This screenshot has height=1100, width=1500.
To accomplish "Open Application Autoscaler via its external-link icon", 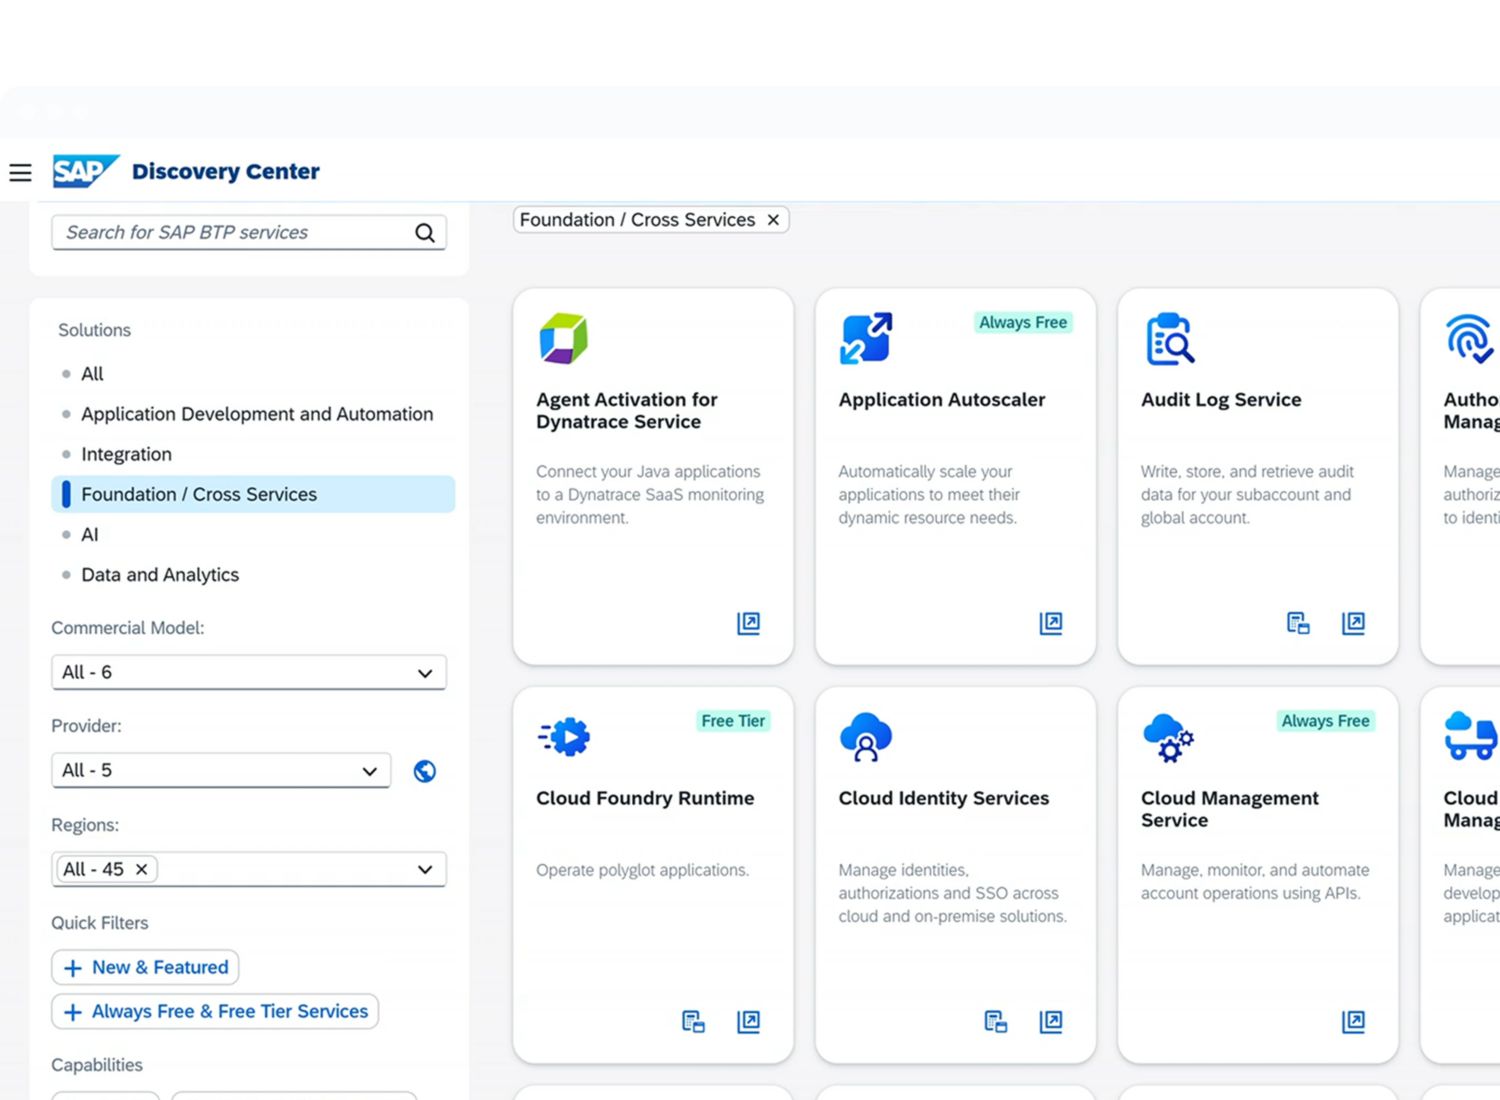I will point(1051,623).
